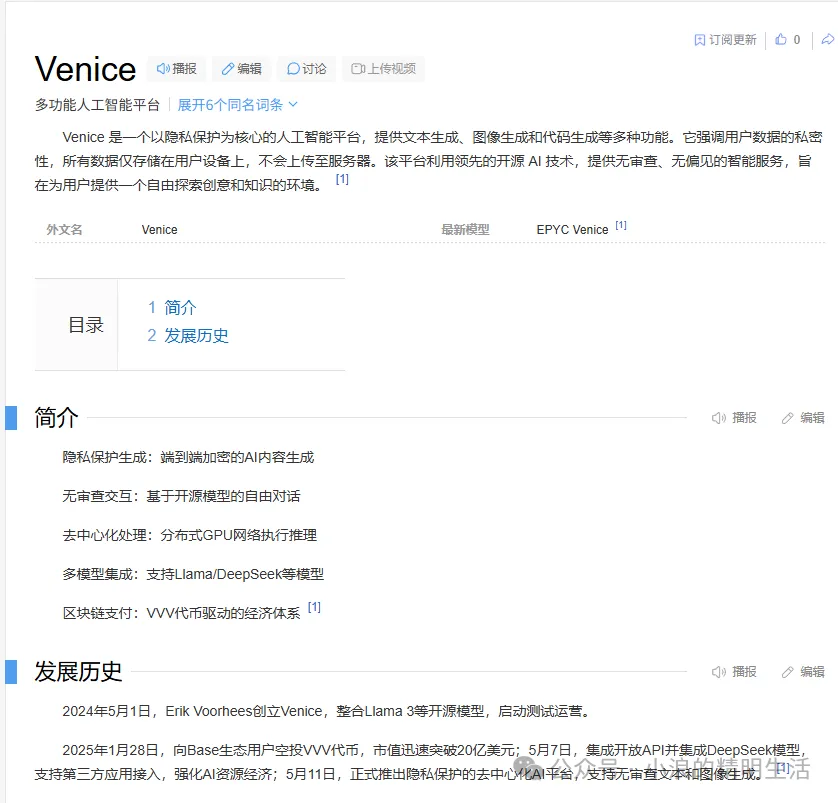Click the EPYC Venice value

[572, 230]
